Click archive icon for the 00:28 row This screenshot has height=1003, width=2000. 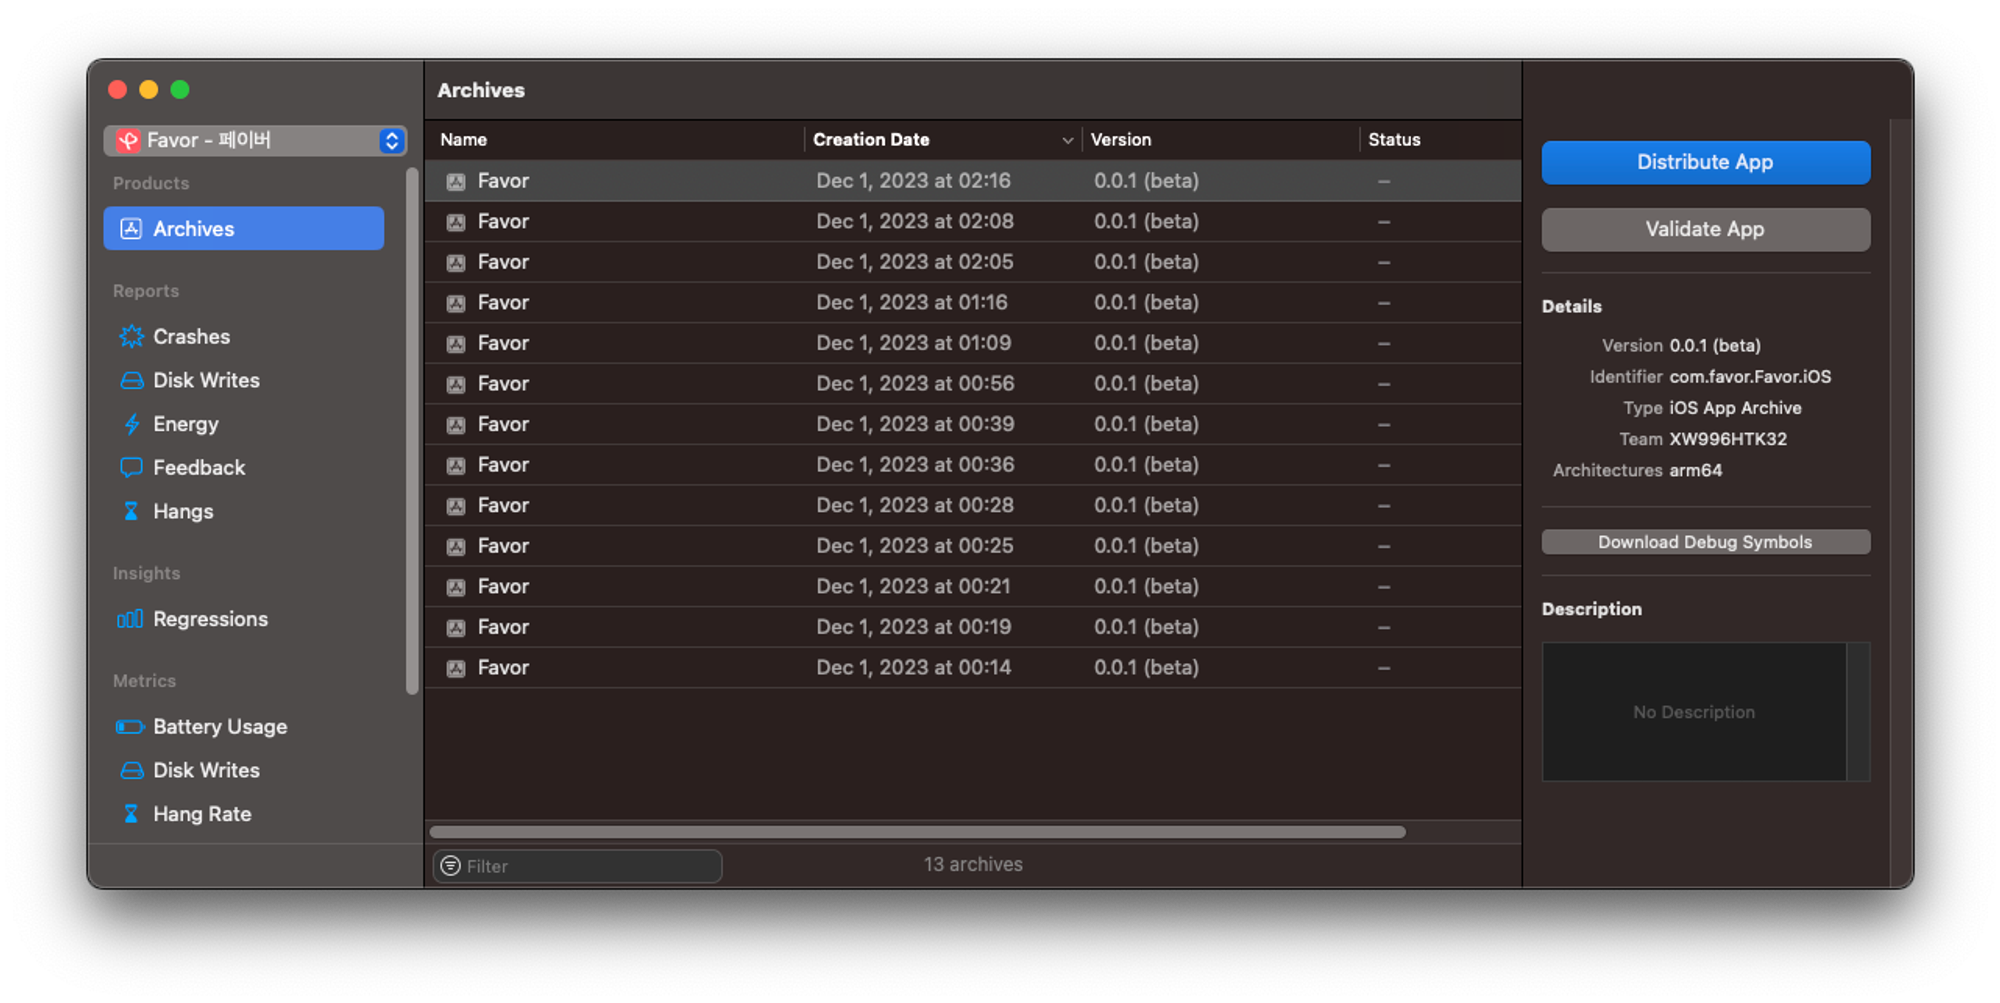coord(456,506)
